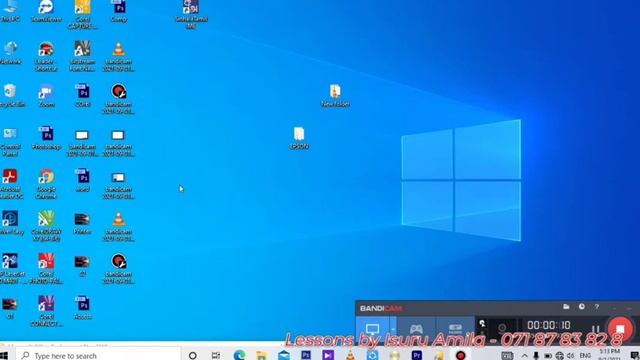This screenshot has width=640, height=360.
Task: Select the Control Panel desktop icon
Action: [x=10, y=142]
